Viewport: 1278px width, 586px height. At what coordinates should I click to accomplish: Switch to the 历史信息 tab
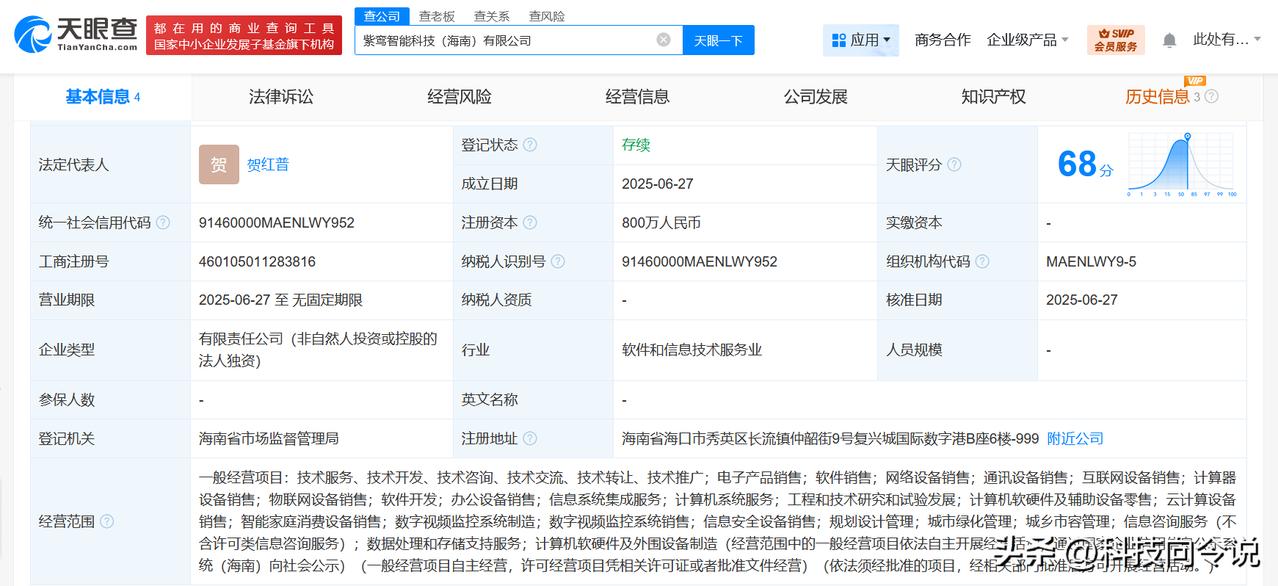coord(1157,97)
